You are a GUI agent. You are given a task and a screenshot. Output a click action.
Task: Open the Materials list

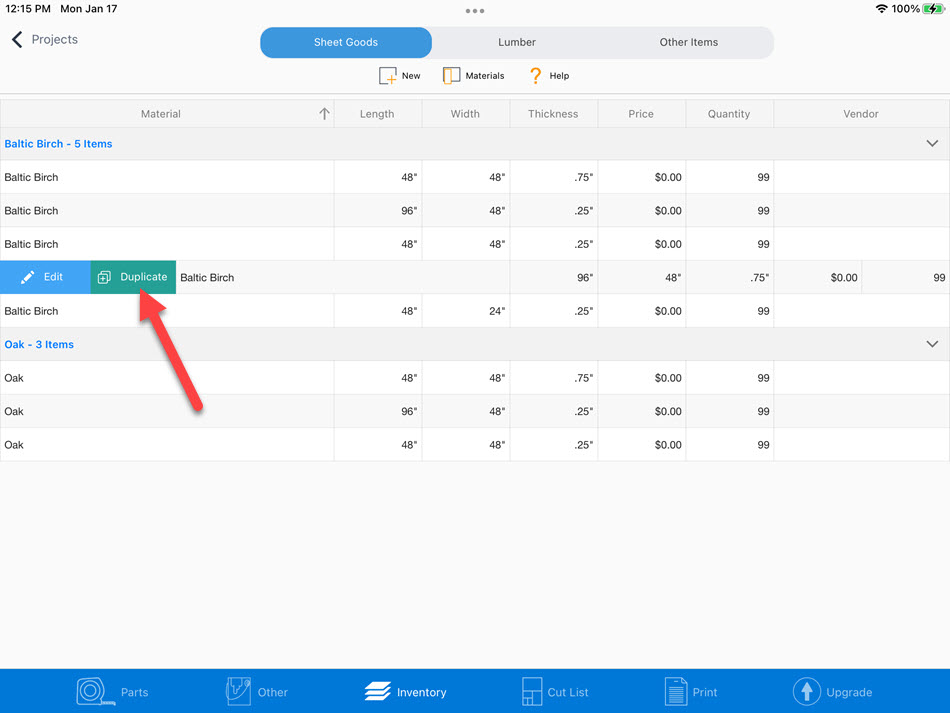coord(473,76)
